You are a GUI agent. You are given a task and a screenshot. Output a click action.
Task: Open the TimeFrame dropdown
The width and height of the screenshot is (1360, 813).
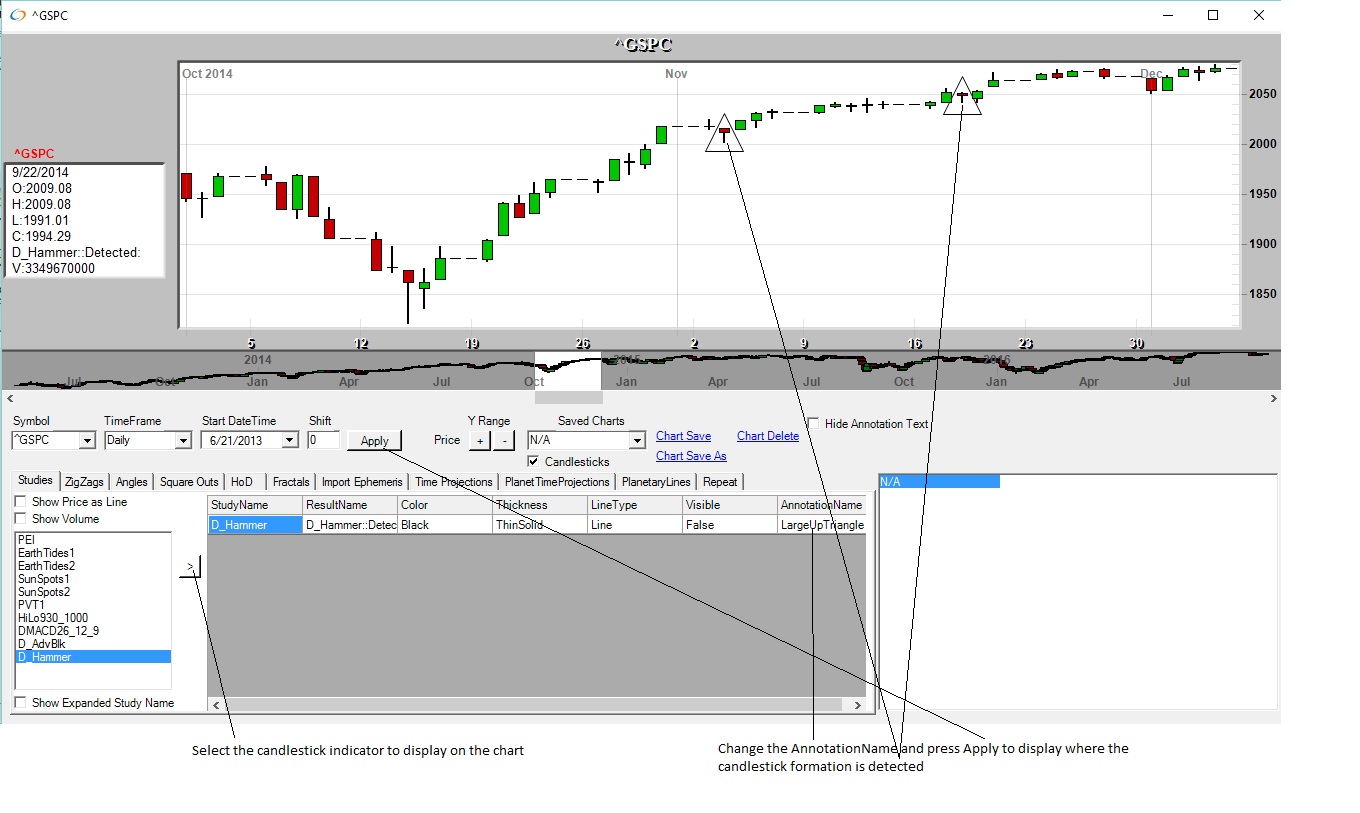(x=182, y=441)
